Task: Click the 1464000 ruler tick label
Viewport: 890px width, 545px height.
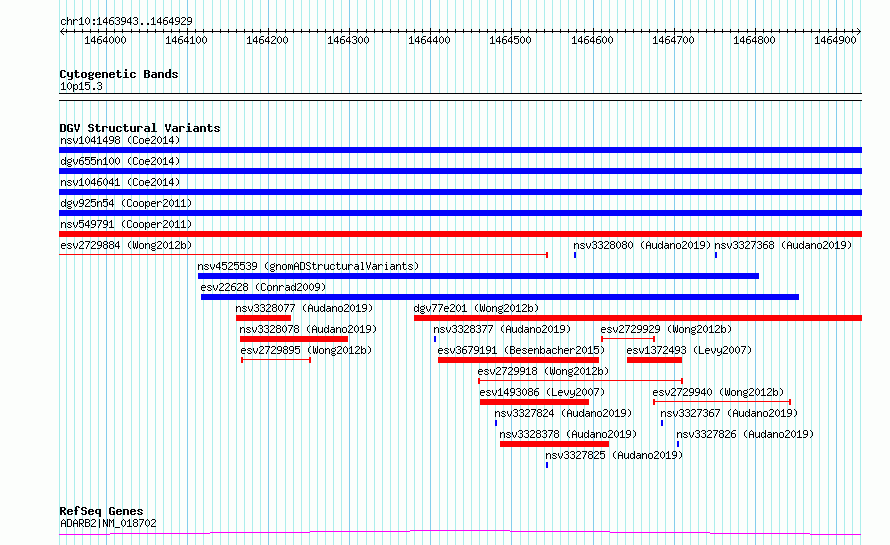Action: point(105,40)
